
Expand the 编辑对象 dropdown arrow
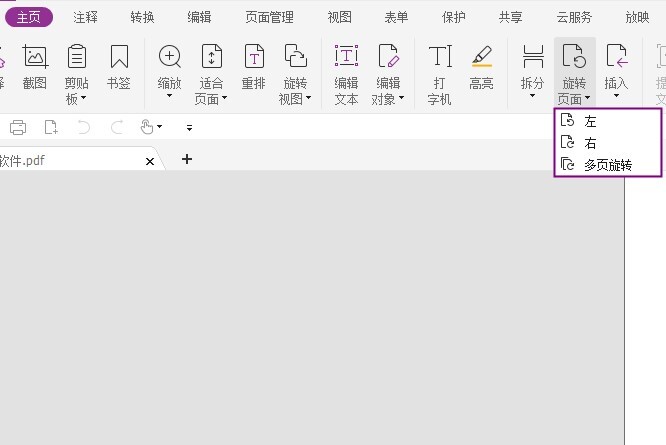401,98
